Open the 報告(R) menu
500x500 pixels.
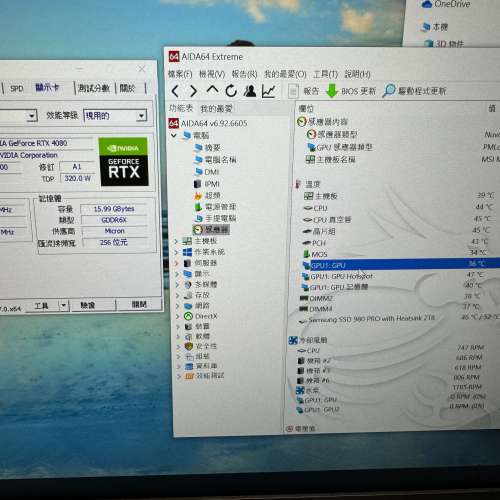click(244, 74)
